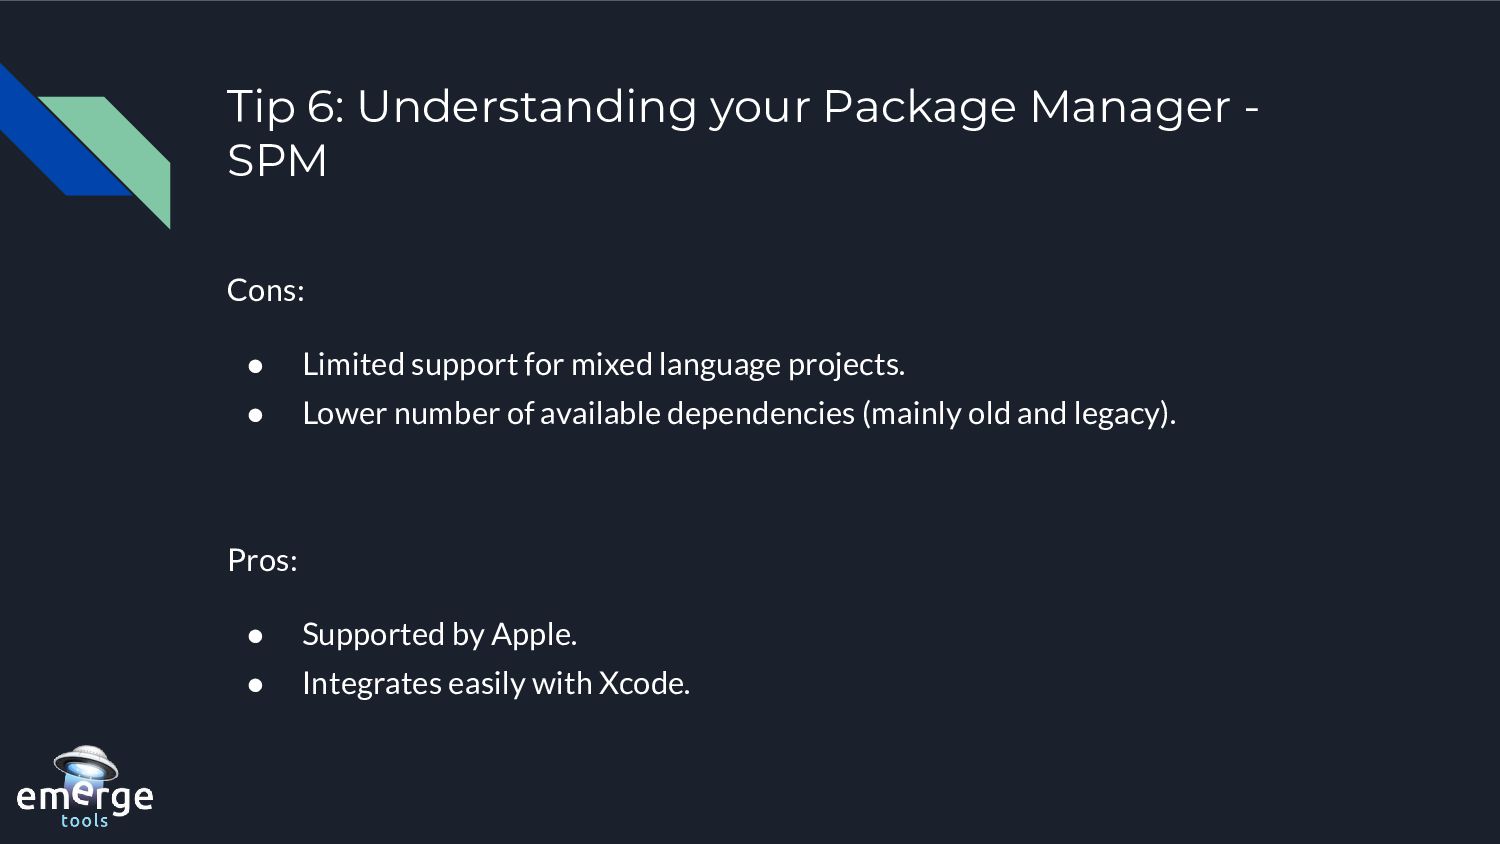Click the small "tools" text under the logo
The width and height of the screenshot is (1500, 844).
[85, 821]
